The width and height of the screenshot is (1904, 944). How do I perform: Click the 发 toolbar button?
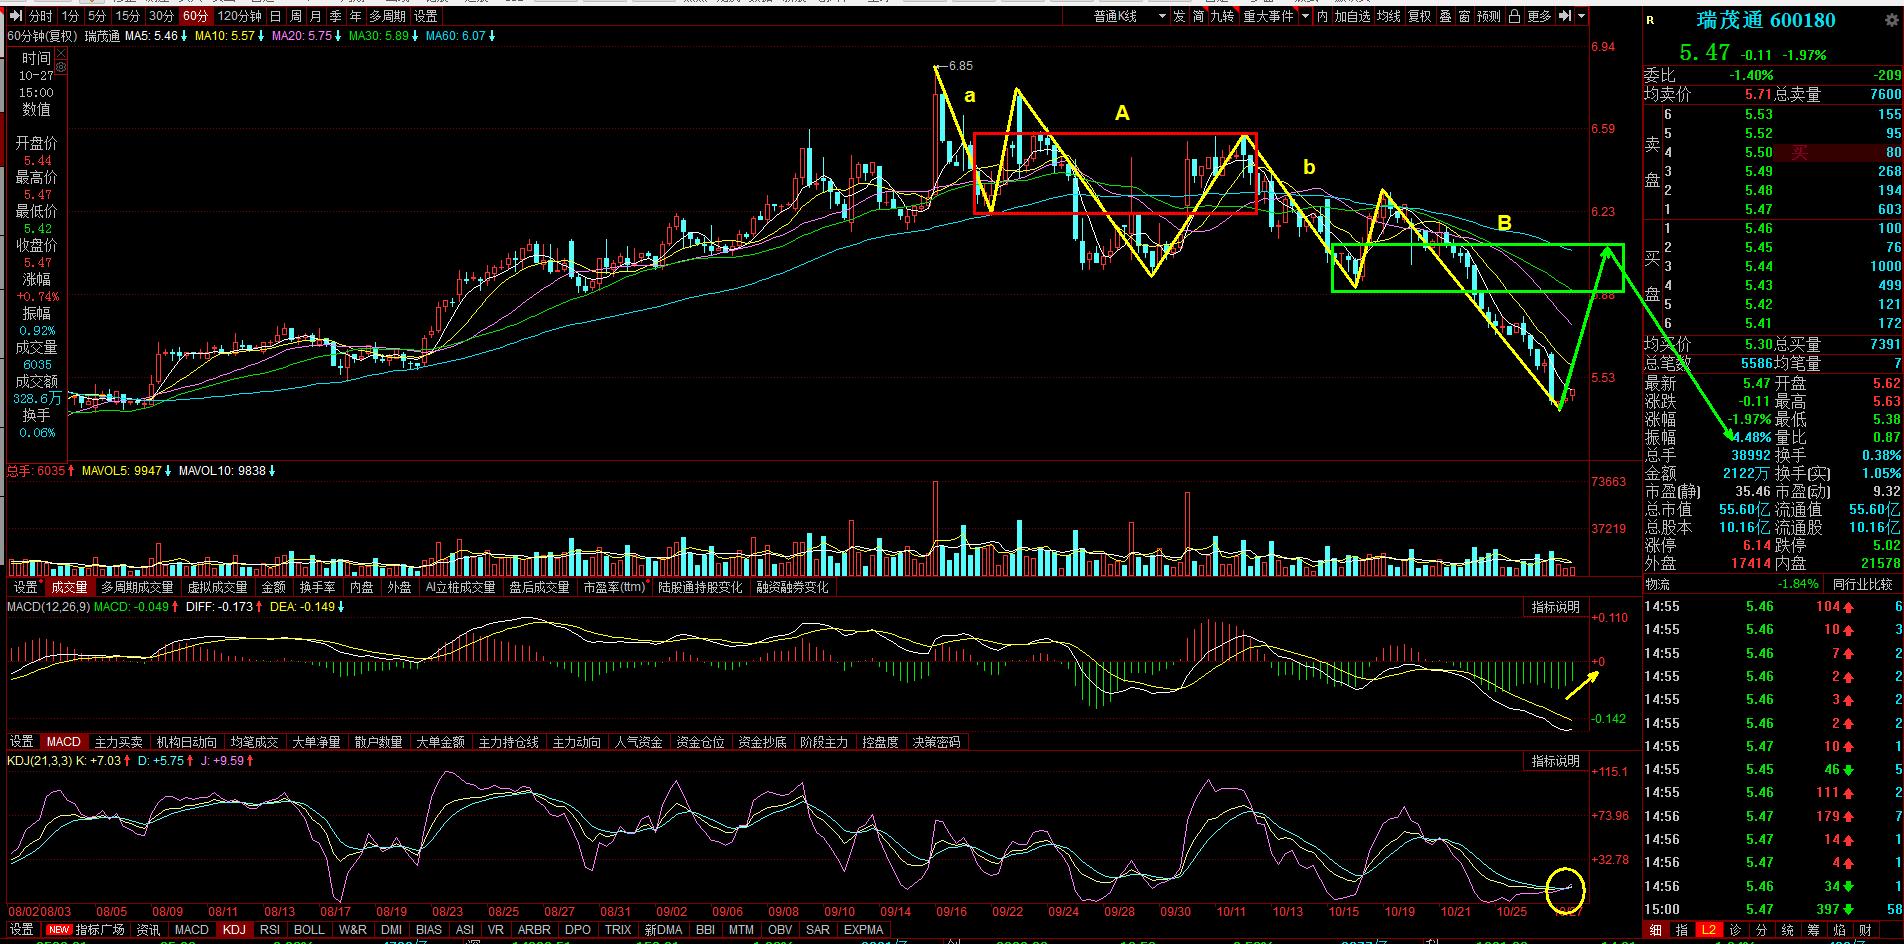coord(1179,16)
